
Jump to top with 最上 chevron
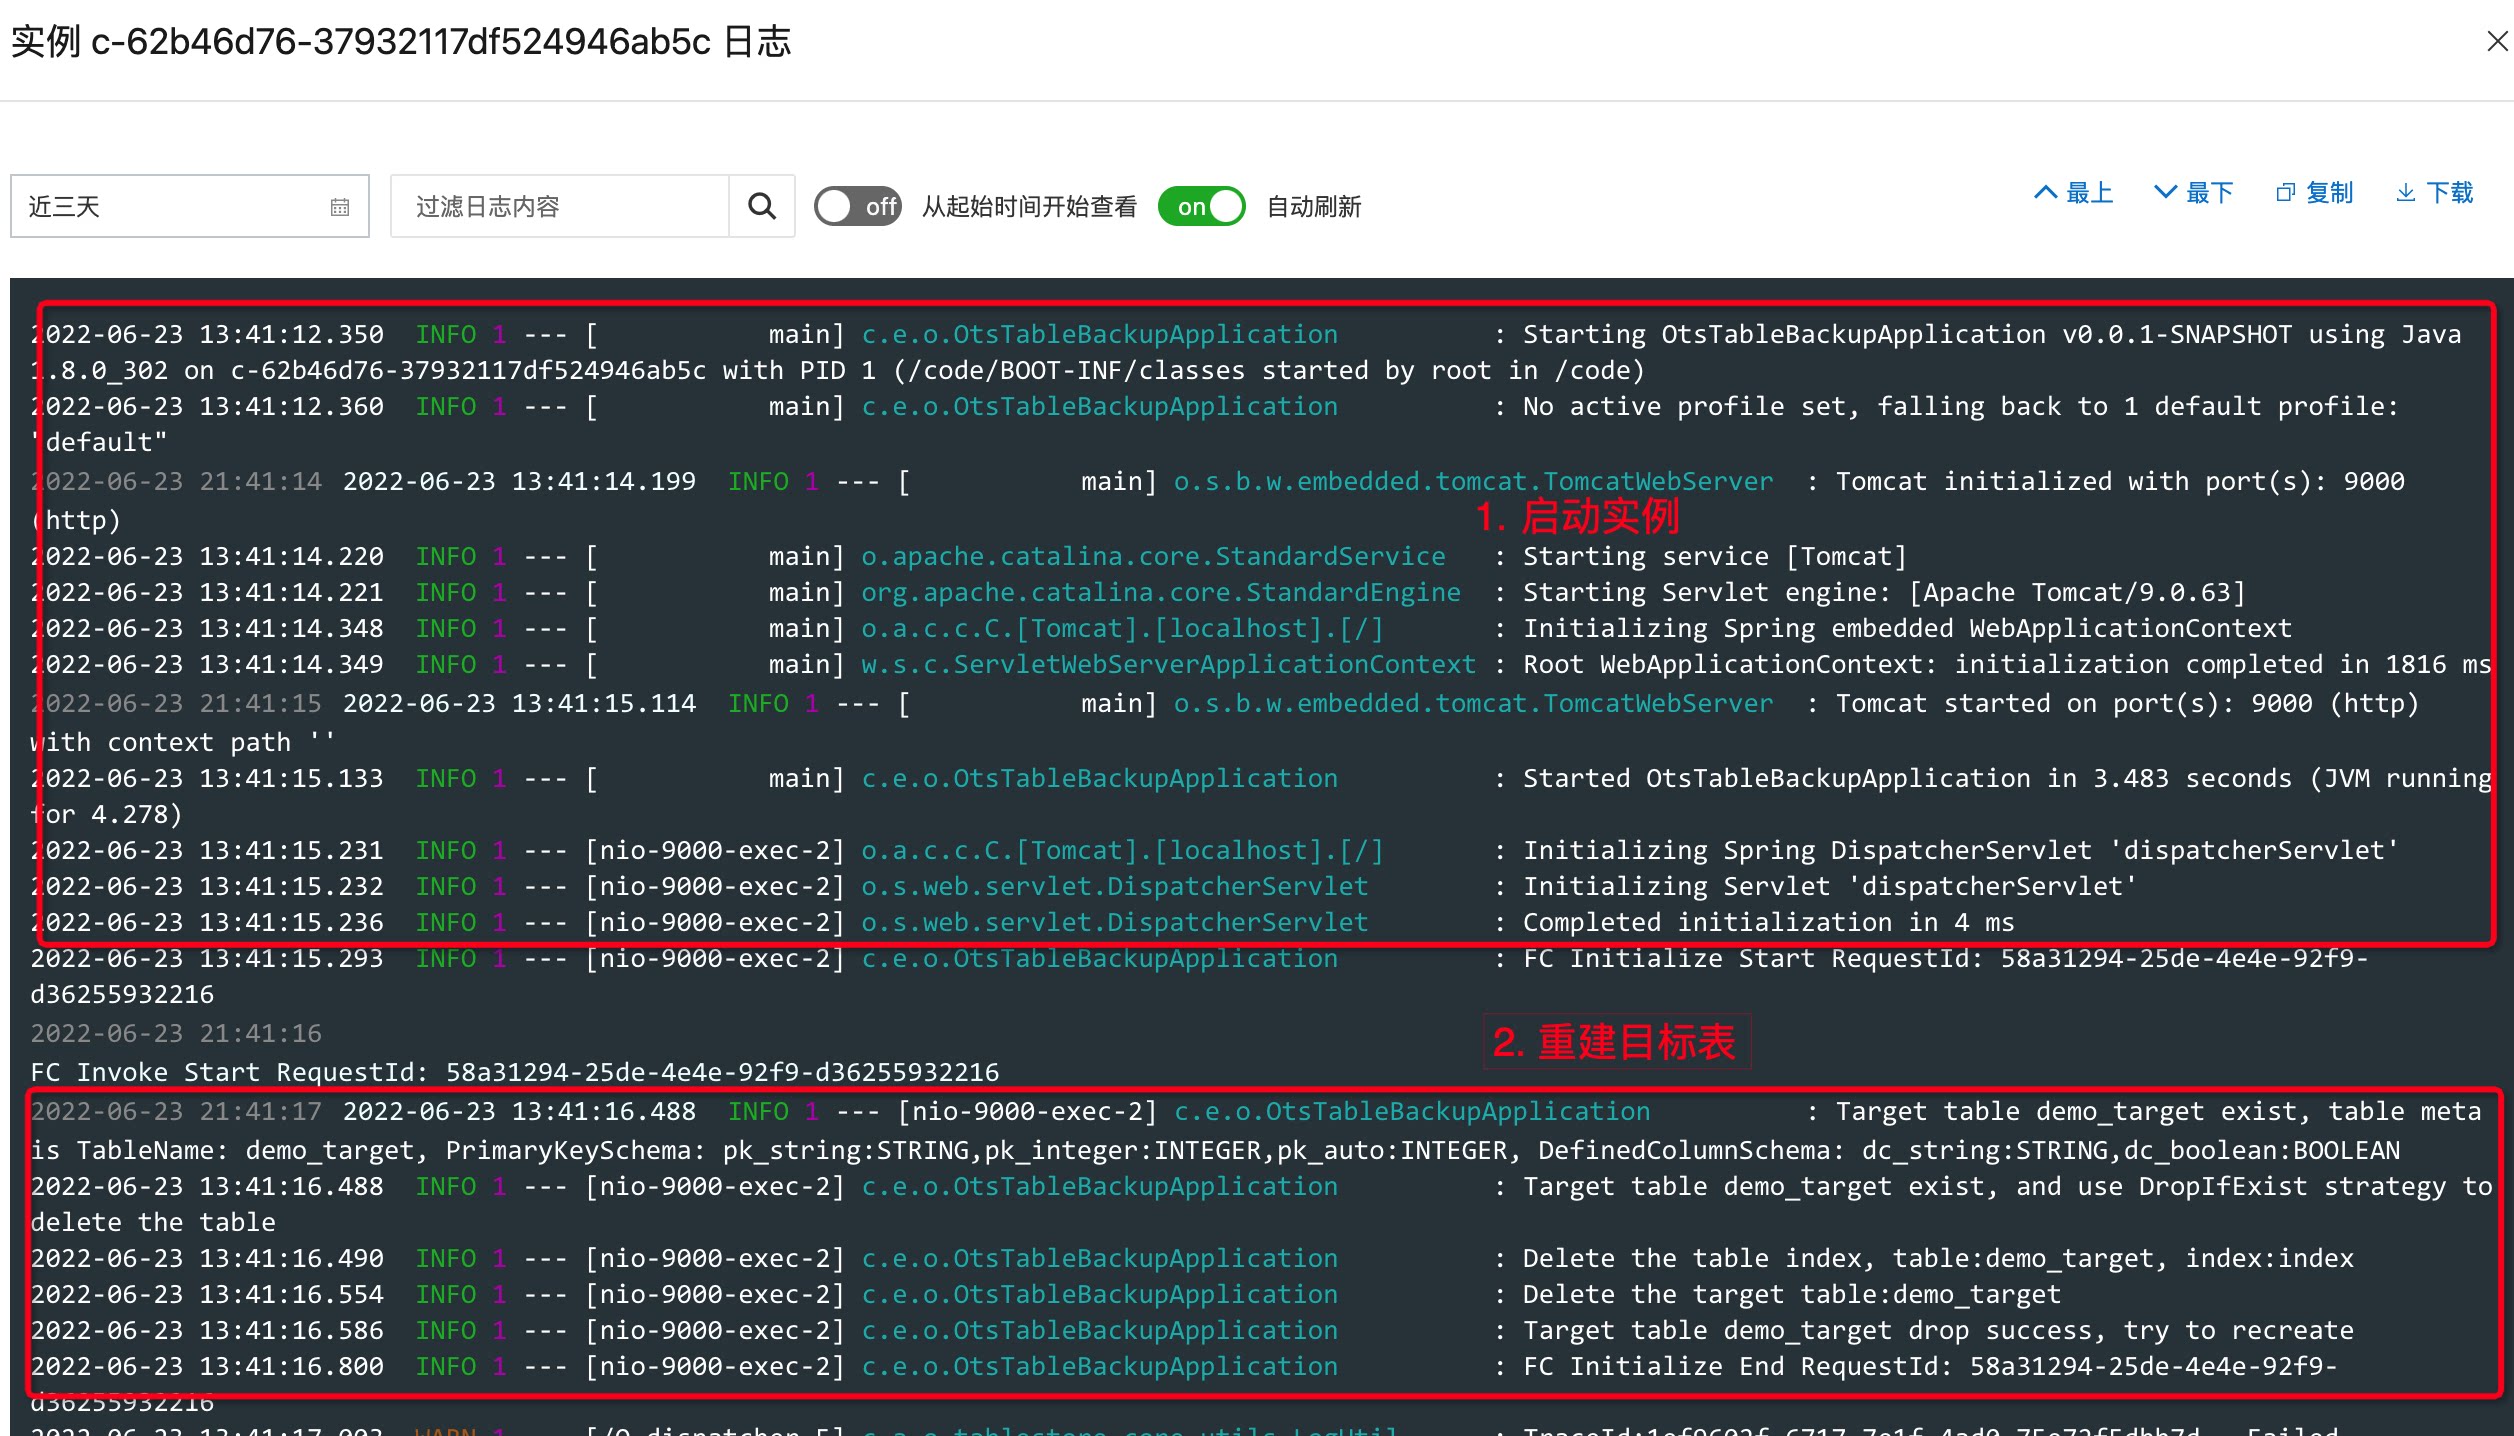[2046, 193]
